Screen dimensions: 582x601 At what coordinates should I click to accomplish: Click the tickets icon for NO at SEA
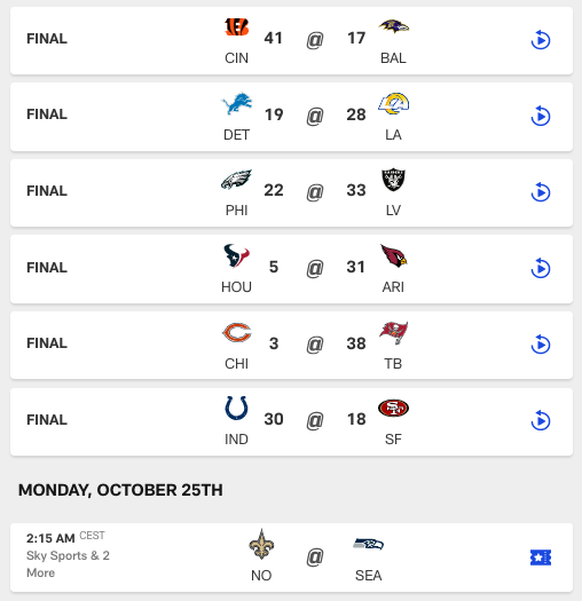pos(541,558)
